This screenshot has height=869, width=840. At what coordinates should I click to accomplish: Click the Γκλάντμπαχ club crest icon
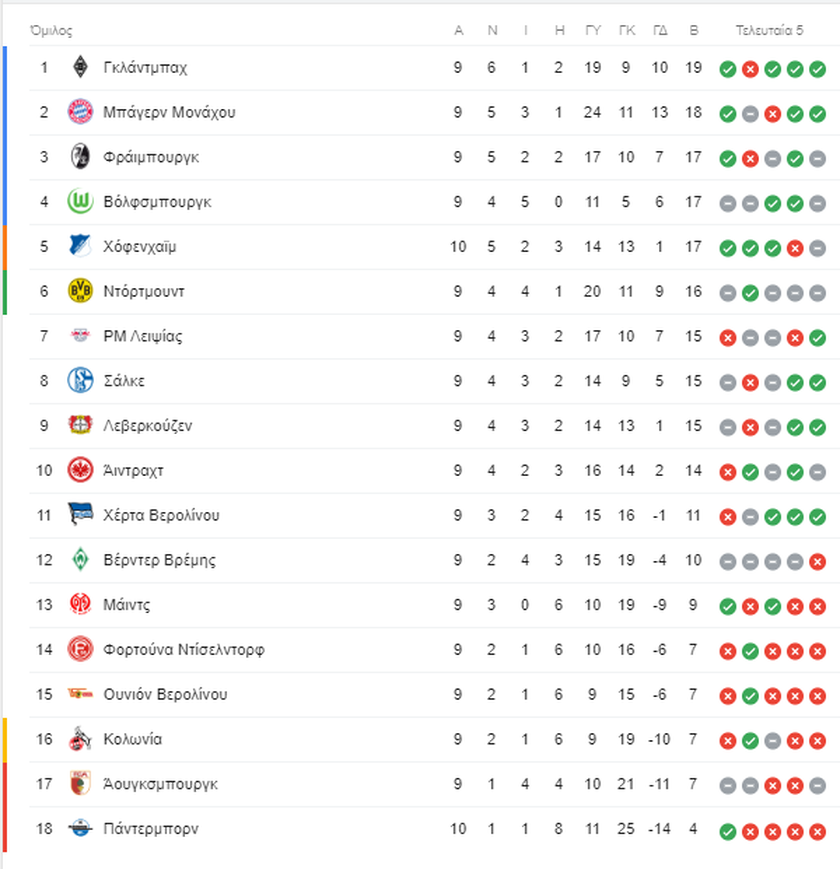pos(80,67)
